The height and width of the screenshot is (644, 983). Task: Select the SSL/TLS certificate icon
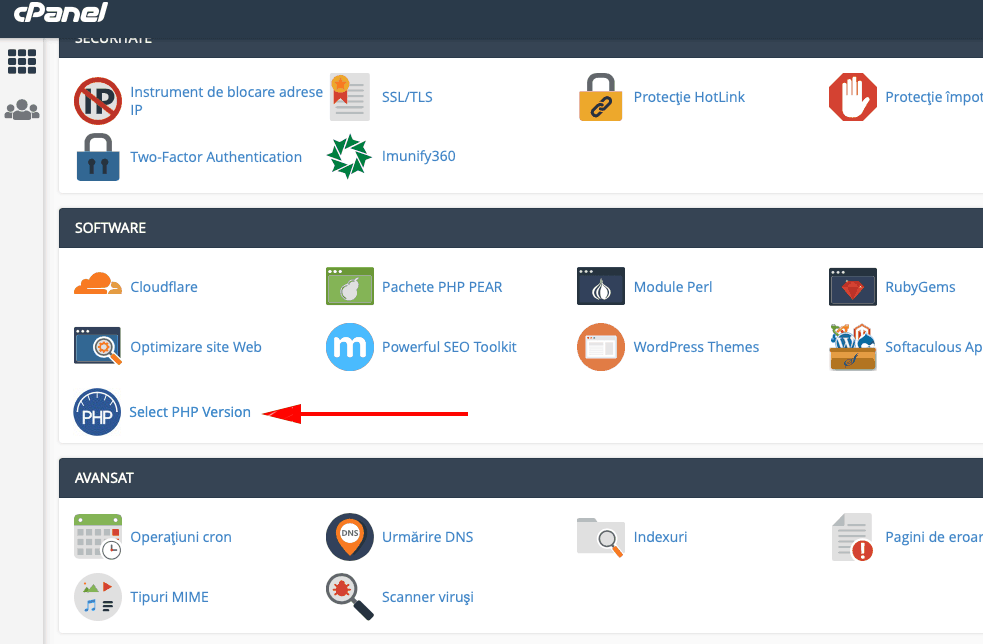pyautogui.click(x=348, y=96)
